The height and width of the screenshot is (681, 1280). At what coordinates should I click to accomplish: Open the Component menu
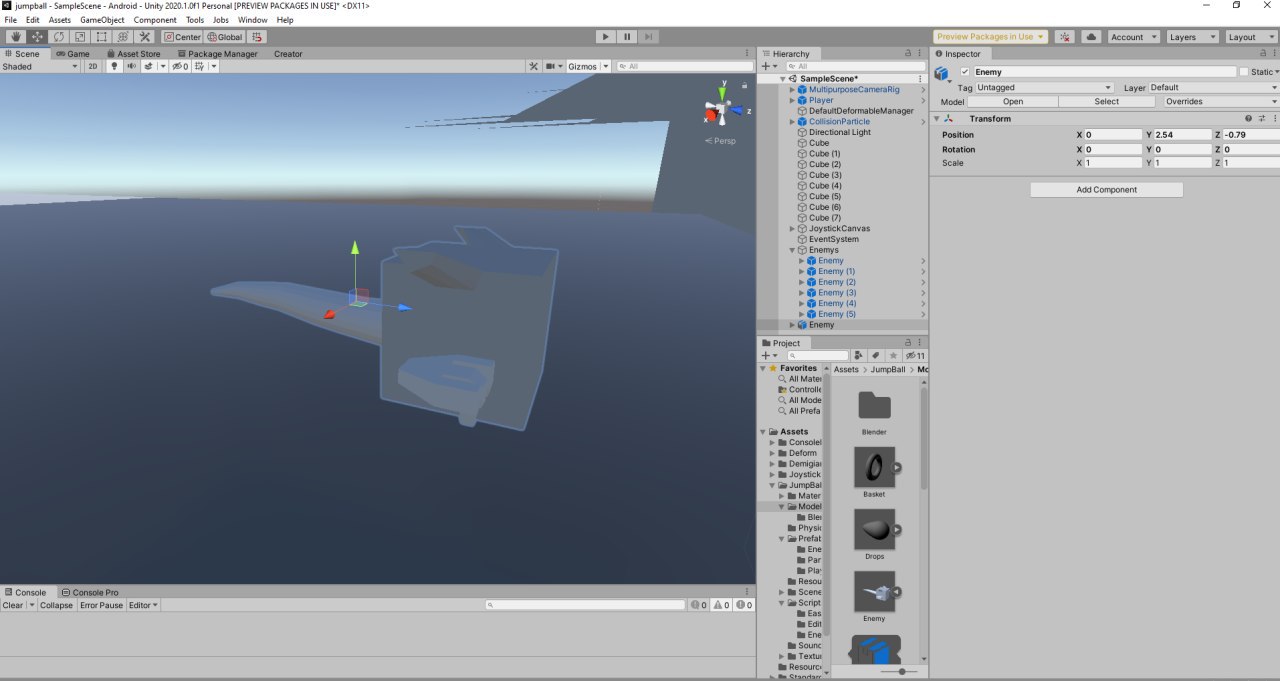(155, 20)
